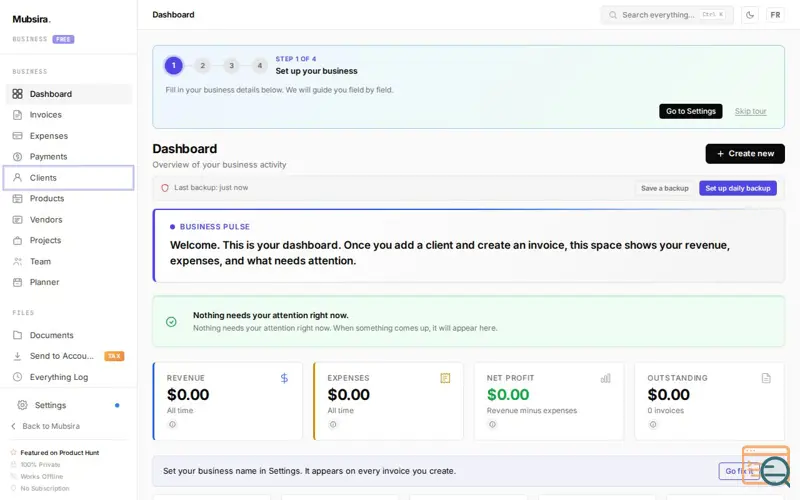Click the Send to Accountant download icon
800x500 pixels.
click(x=17, y=356)
